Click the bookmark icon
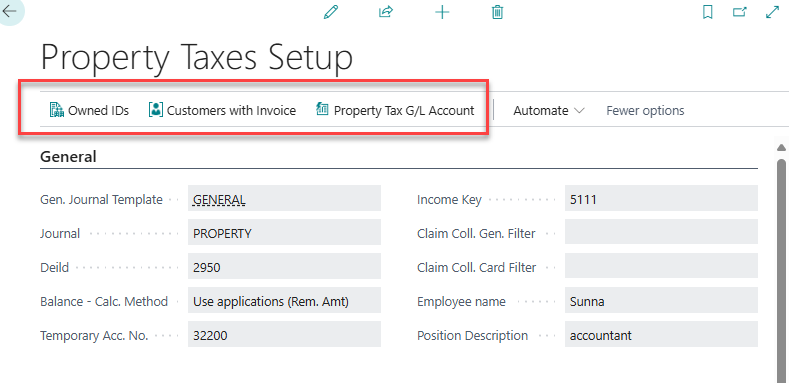810x383 pixels. [x=708, y=12]
